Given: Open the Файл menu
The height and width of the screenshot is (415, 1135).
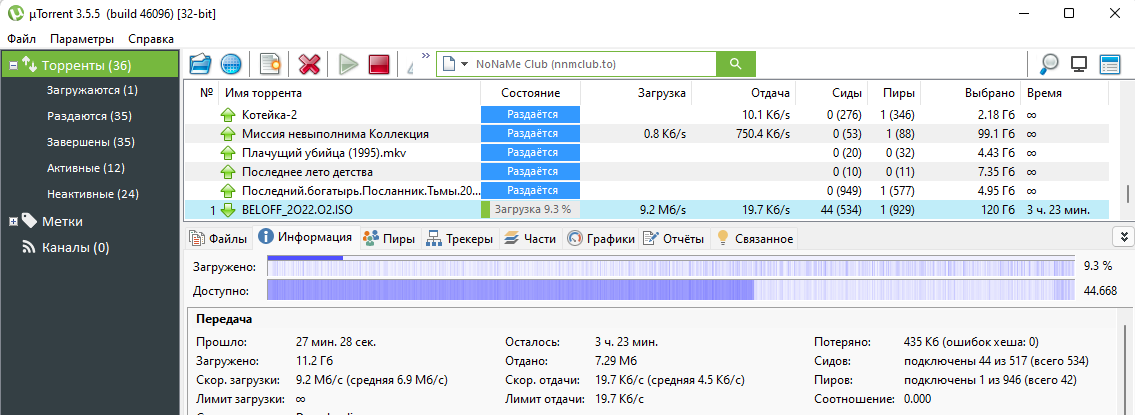Looking at the screenshot, I should 22,39.
